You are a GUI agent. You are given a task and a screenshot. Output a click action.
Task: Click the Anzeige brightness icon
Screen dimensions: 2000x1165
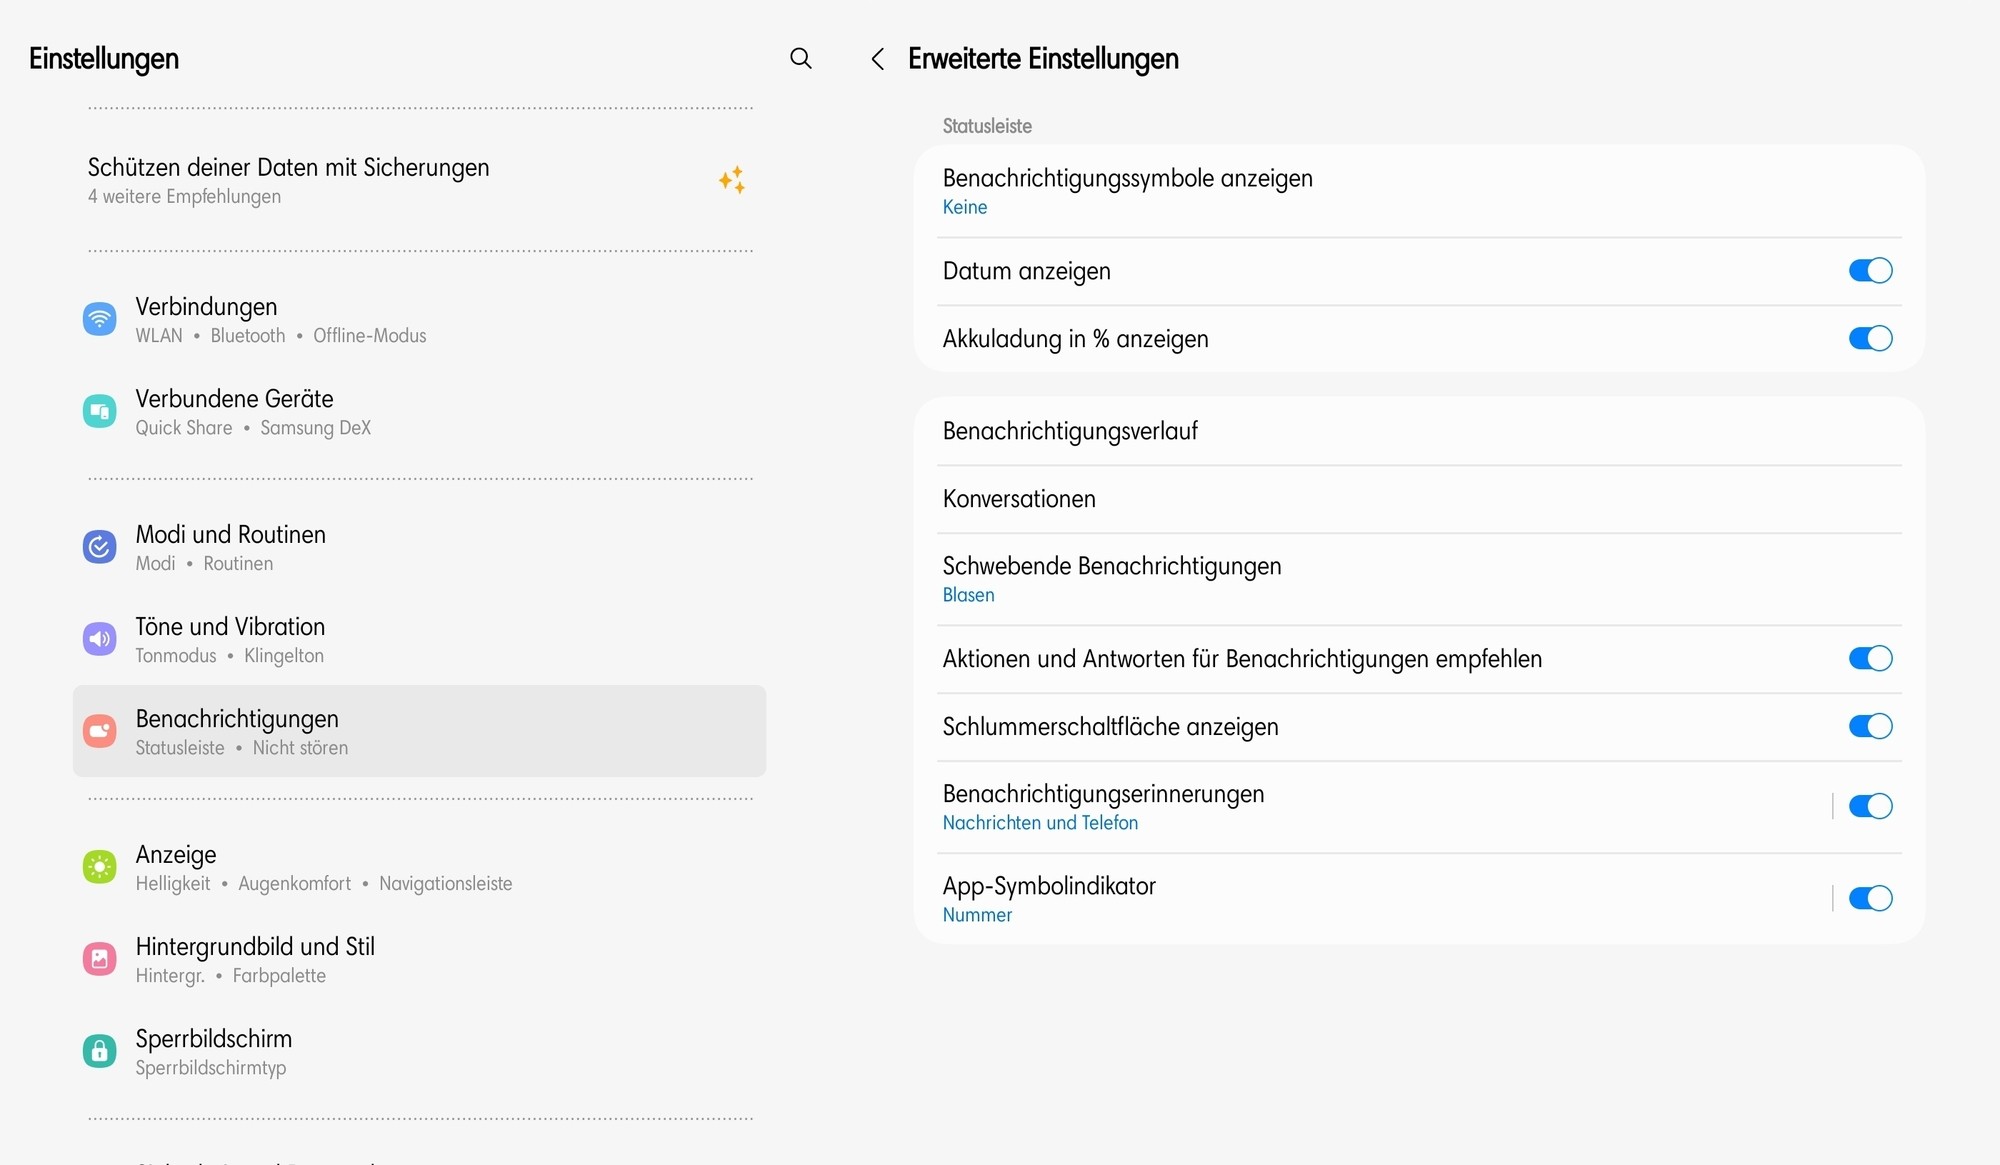coord(99,867)
